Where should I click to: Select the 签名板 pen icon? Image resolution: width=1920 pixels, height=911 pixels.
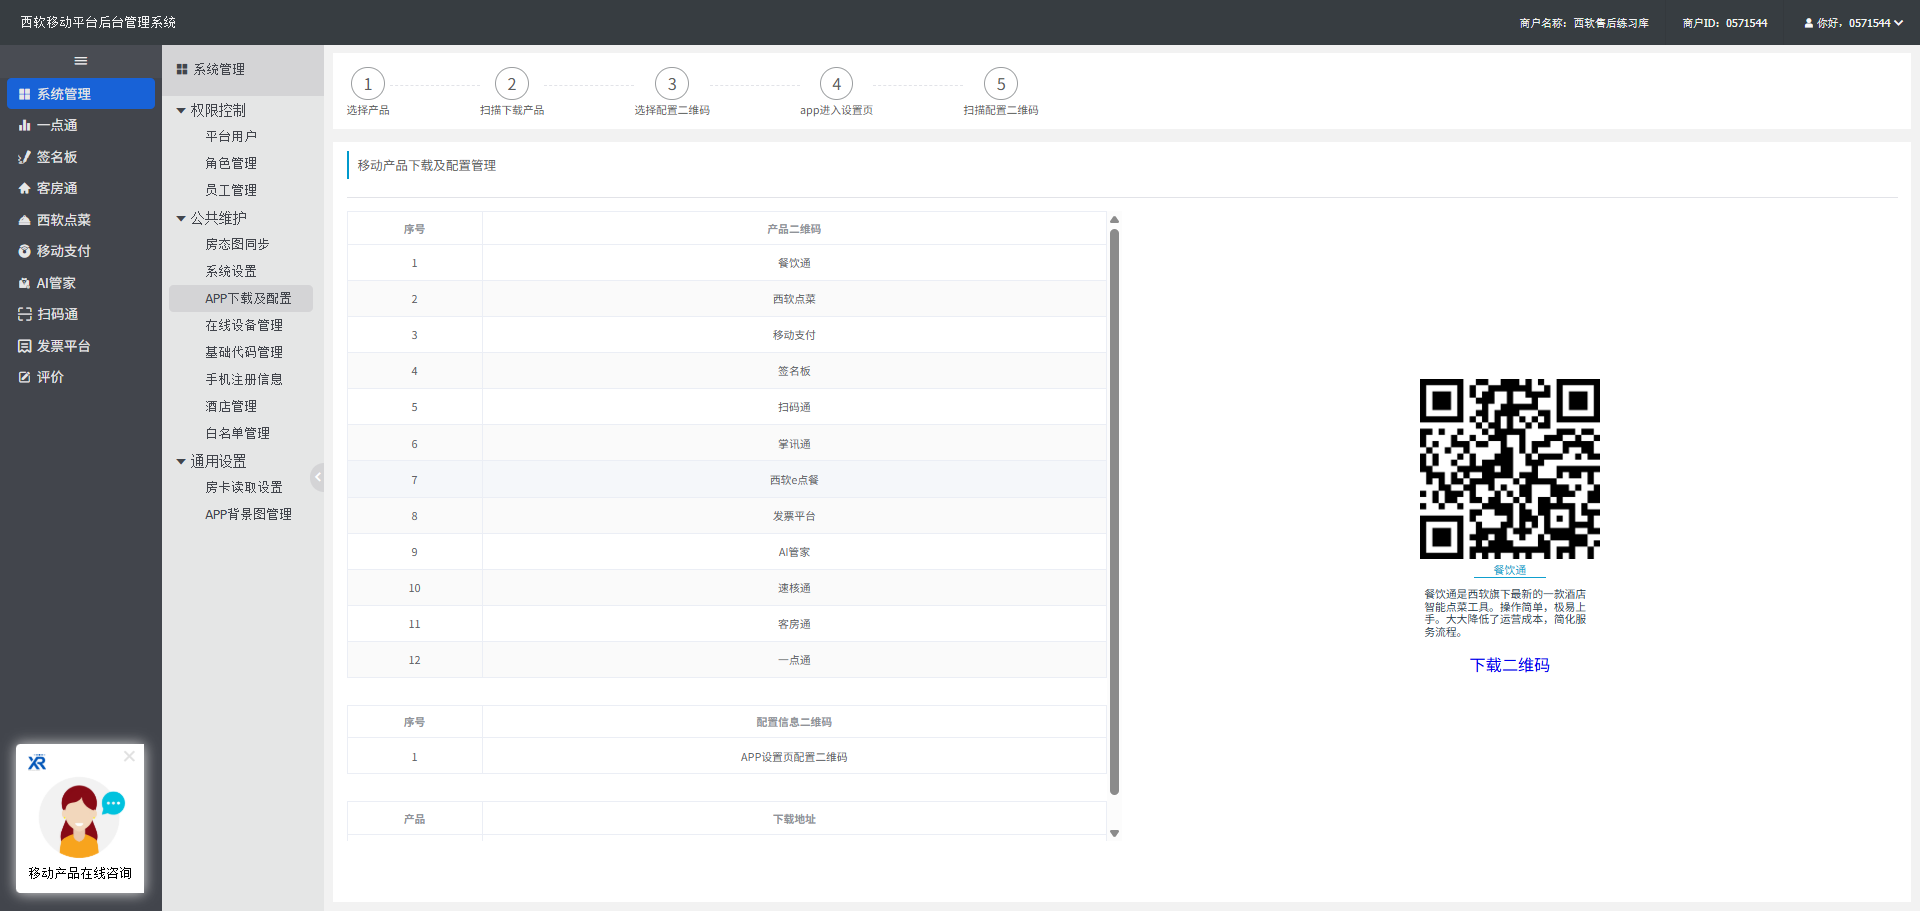click(24, 157)
